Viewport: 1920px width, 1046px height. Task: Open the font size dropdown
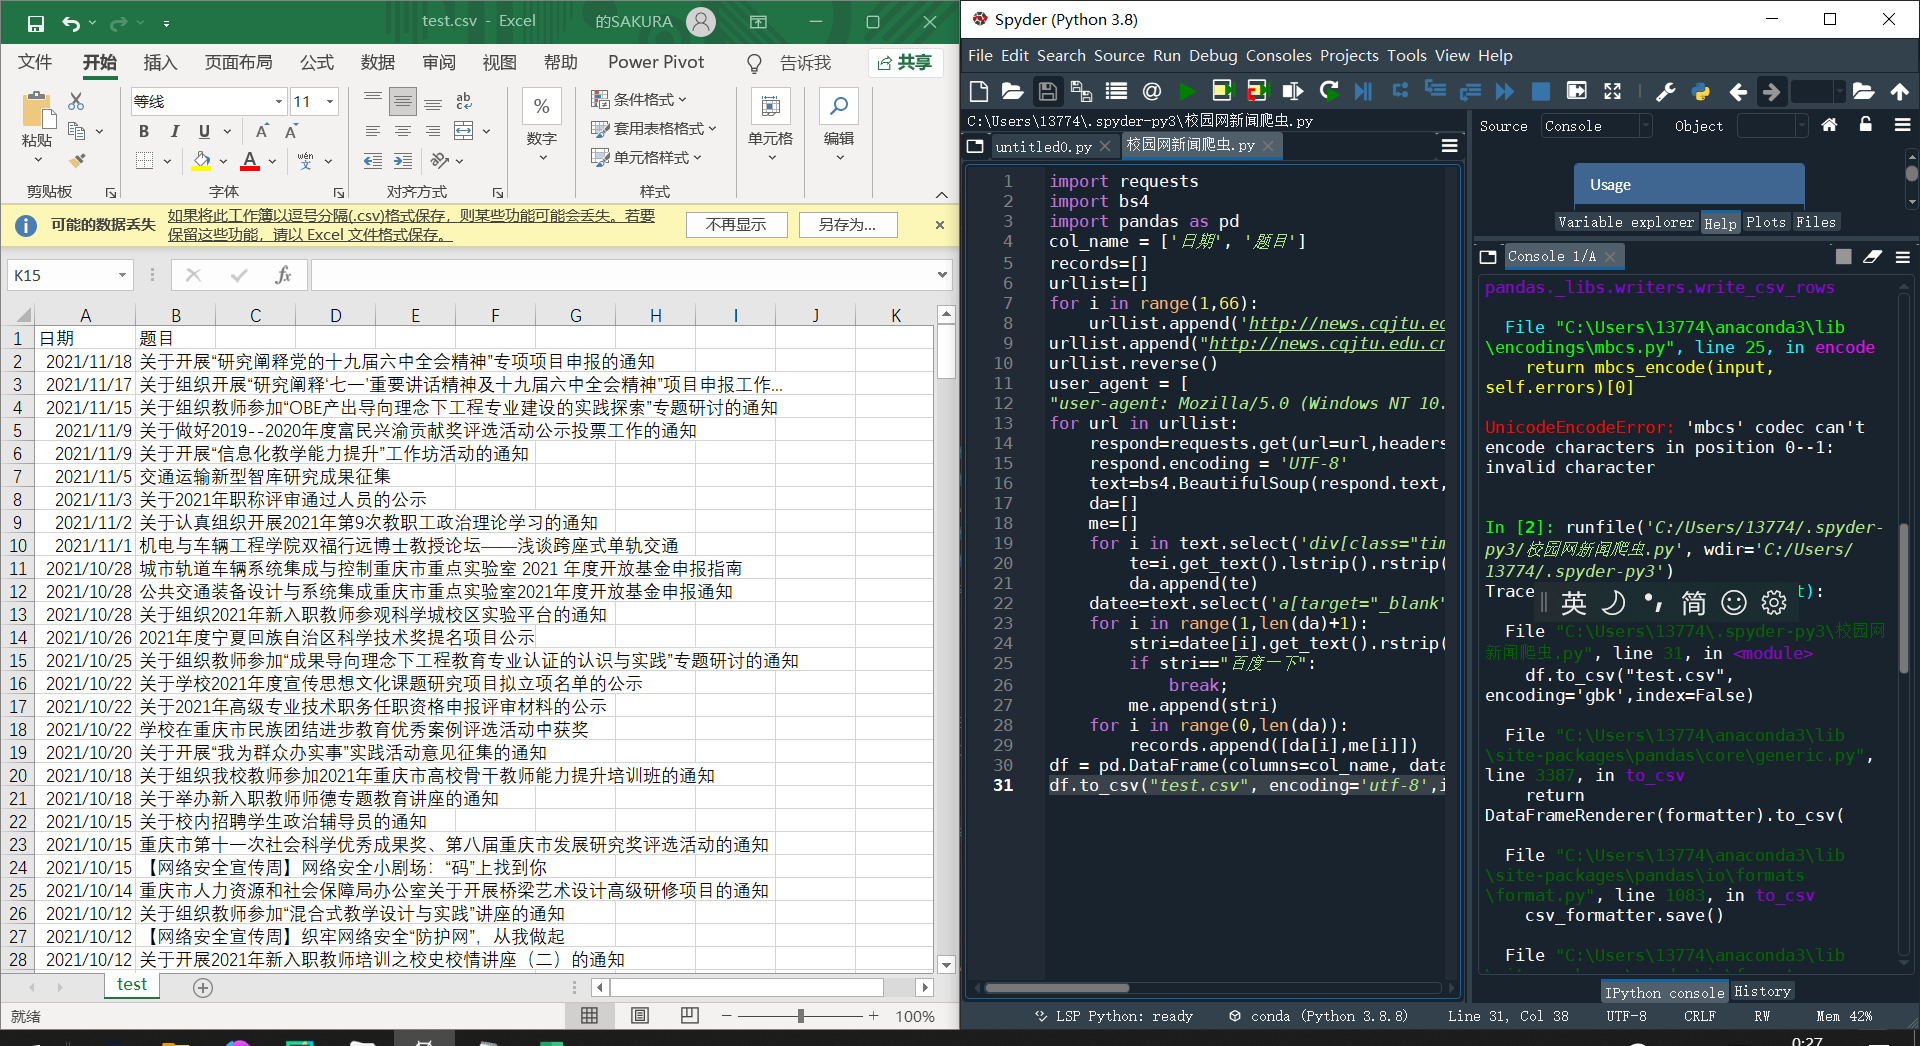pyautogui.click(x=329, y=101)
